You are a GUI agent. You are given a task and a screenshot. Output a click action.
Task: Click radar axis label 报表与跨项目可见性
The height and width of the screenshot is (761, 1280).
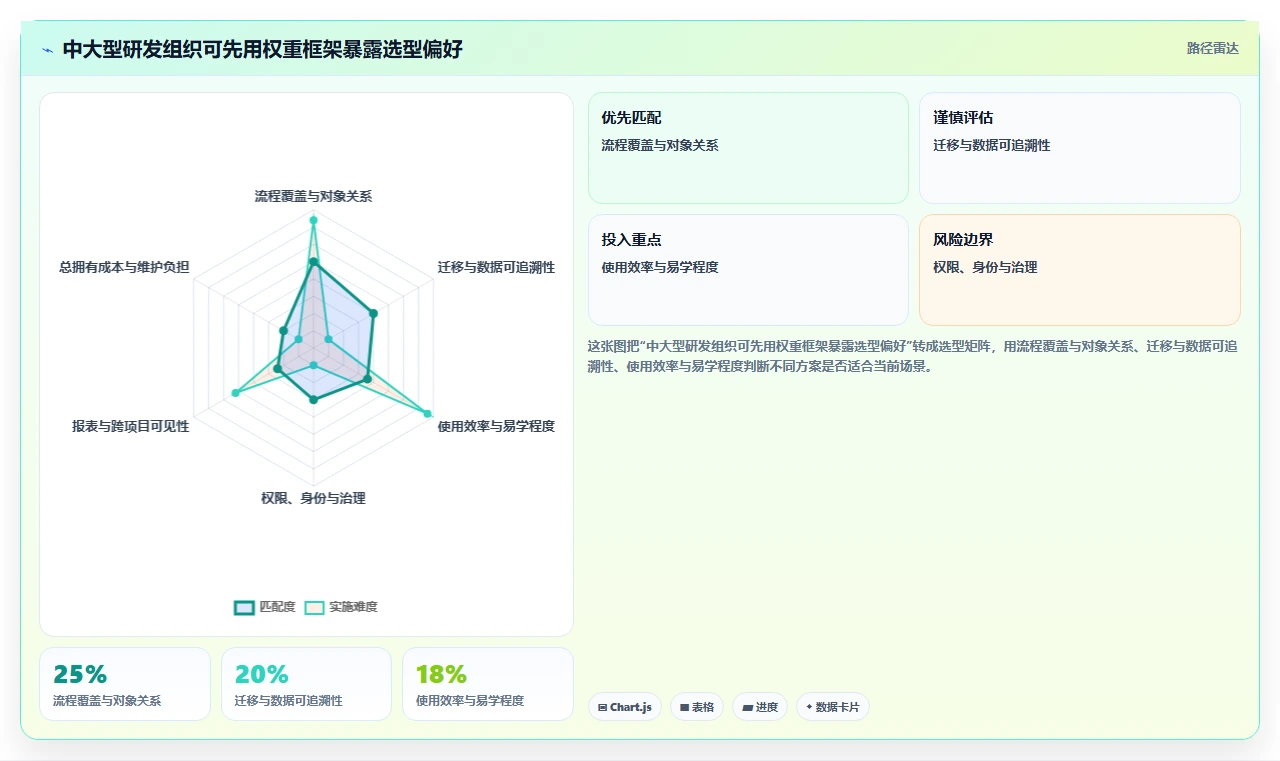(130, 426)
